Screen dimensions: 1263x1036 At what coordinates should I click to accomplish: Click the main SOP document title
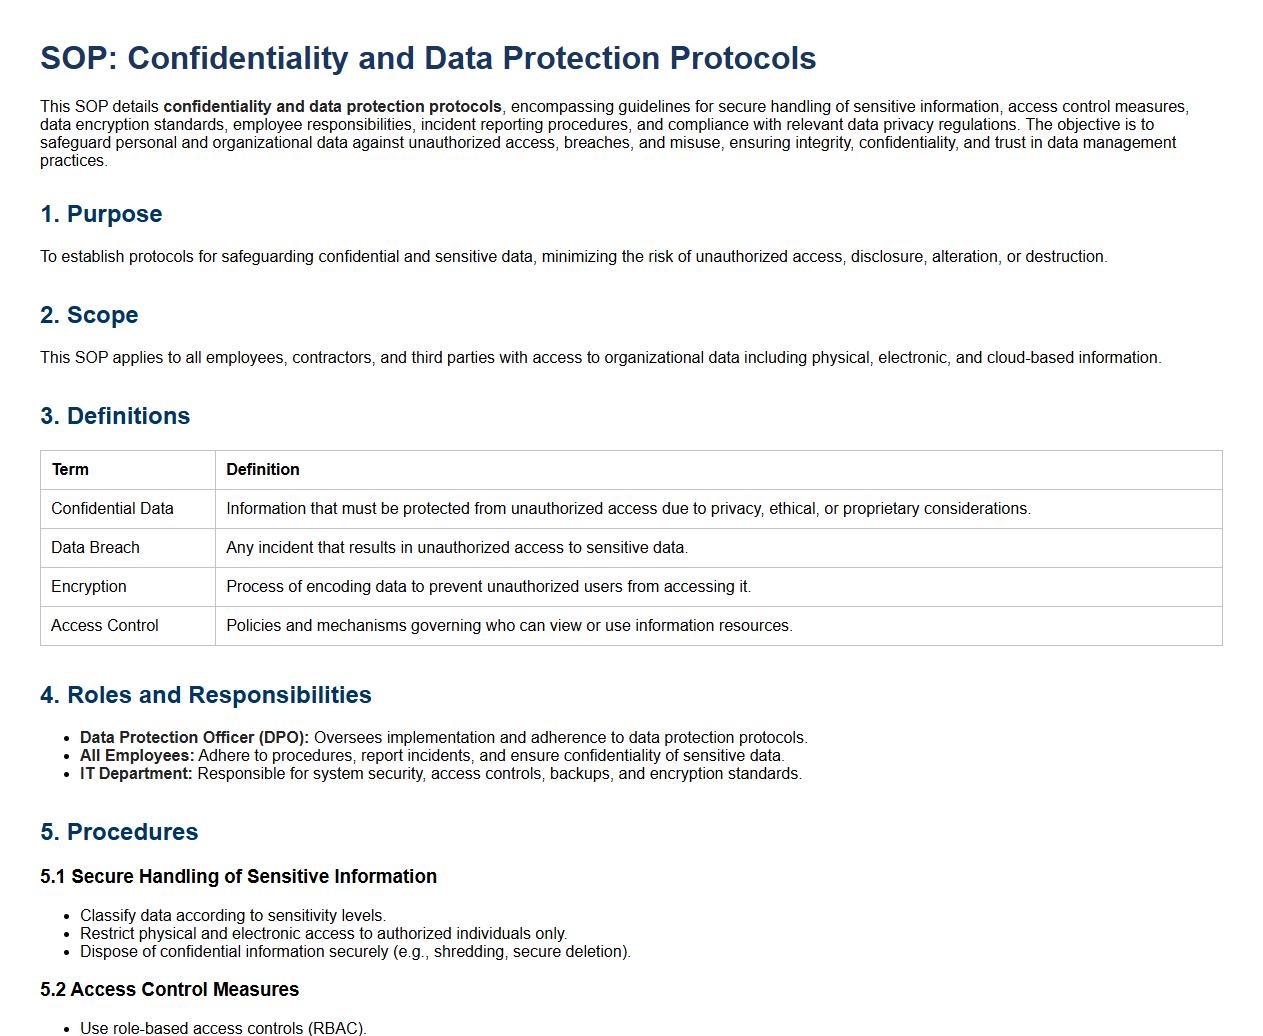click(428, 58)
